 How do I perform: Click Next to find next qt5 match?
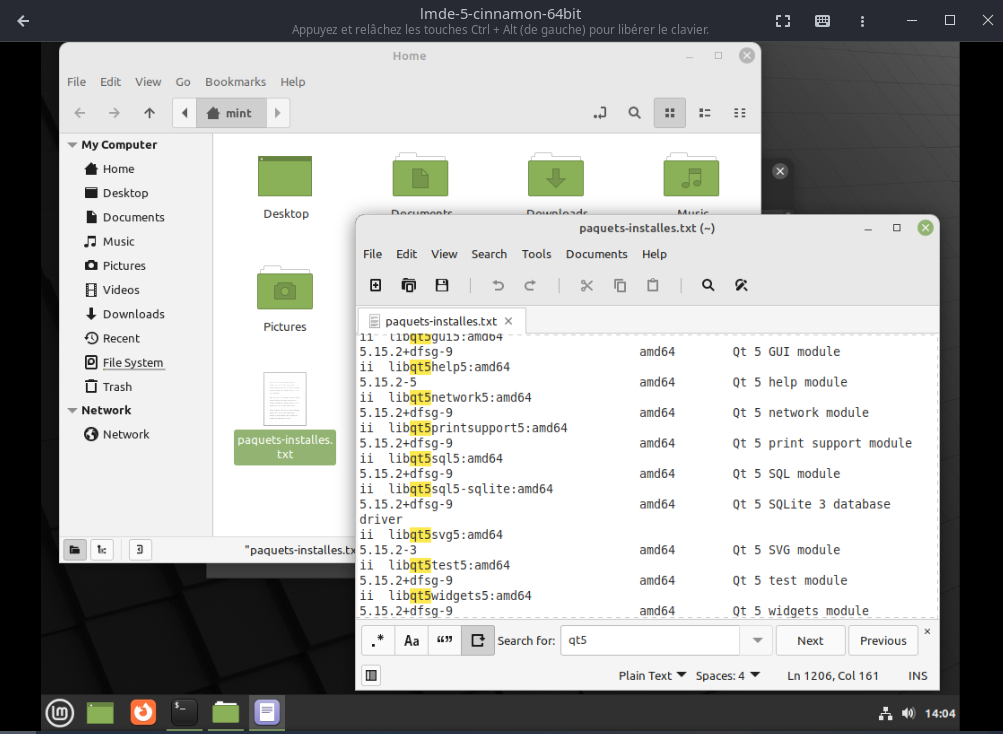(810, 641)
